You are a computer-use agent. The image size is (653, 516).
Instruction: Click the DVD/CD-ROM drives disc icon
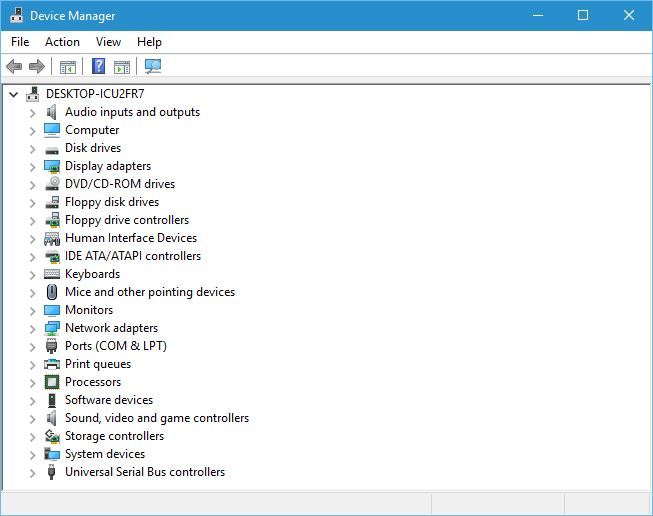click(x=52, y=184)
